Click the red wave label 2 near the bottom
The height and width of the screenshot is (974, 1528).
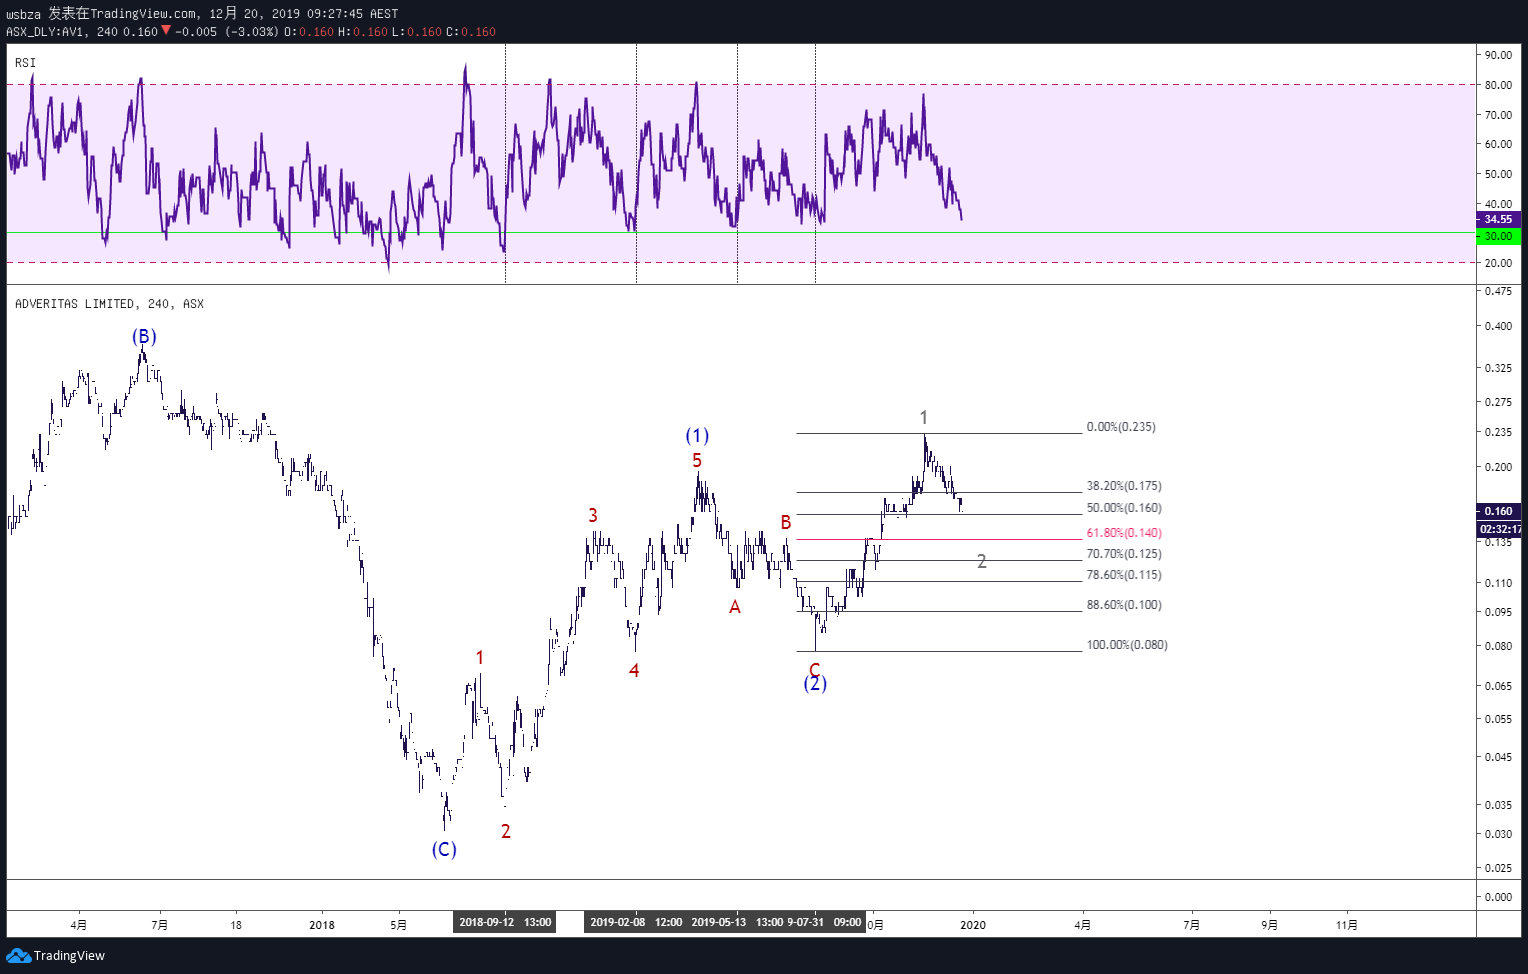coord(506,832)
